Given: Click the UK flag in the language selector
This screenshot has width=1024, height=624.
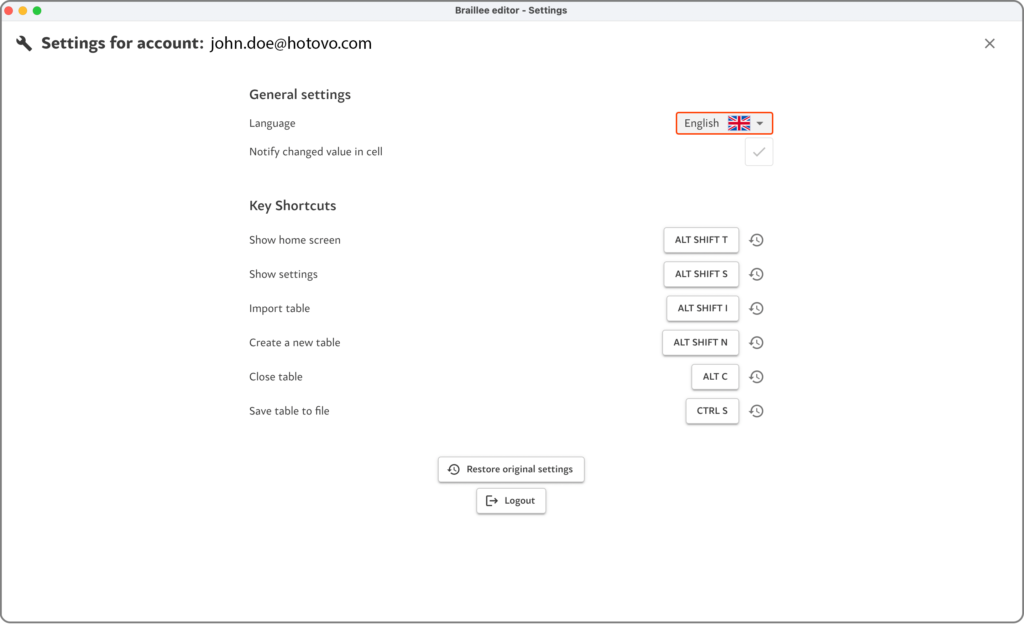Looking at the screenshot, I should [x=739, y=122].
